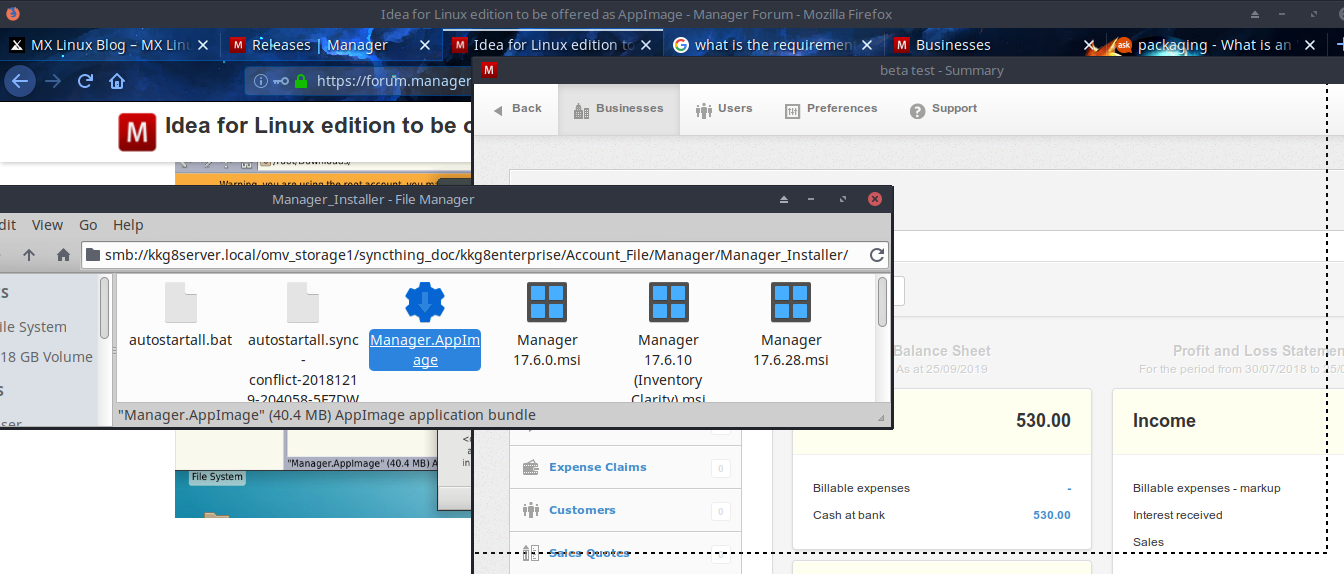This screenshot has width=1344, height=574.
Task: Click the Income card heading
Action: pos(1164,421)
